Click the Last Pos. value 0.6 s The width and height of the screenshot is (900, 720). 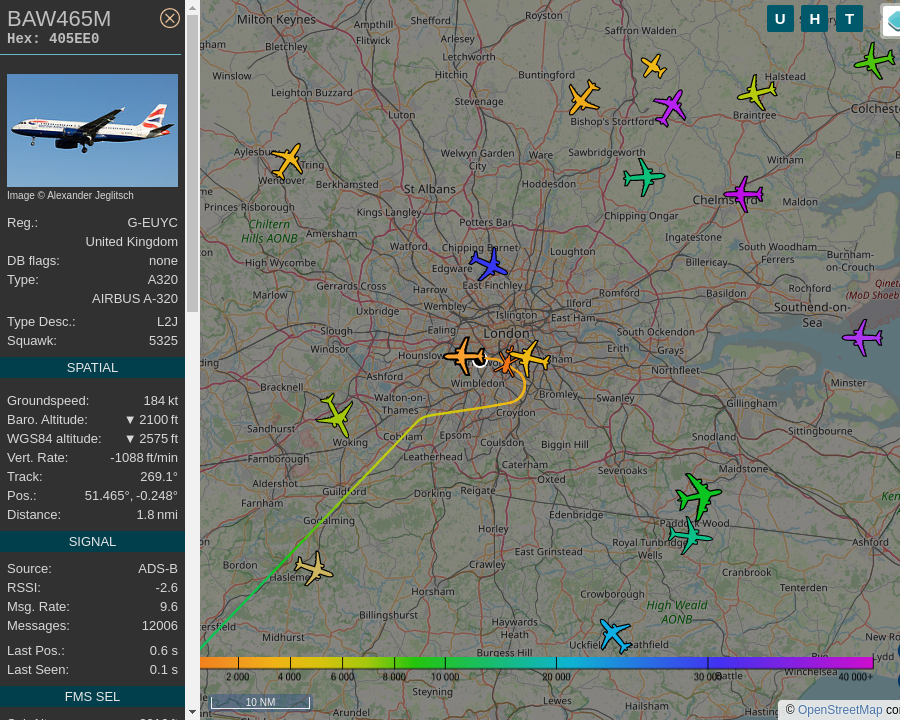tap(164, 651)
